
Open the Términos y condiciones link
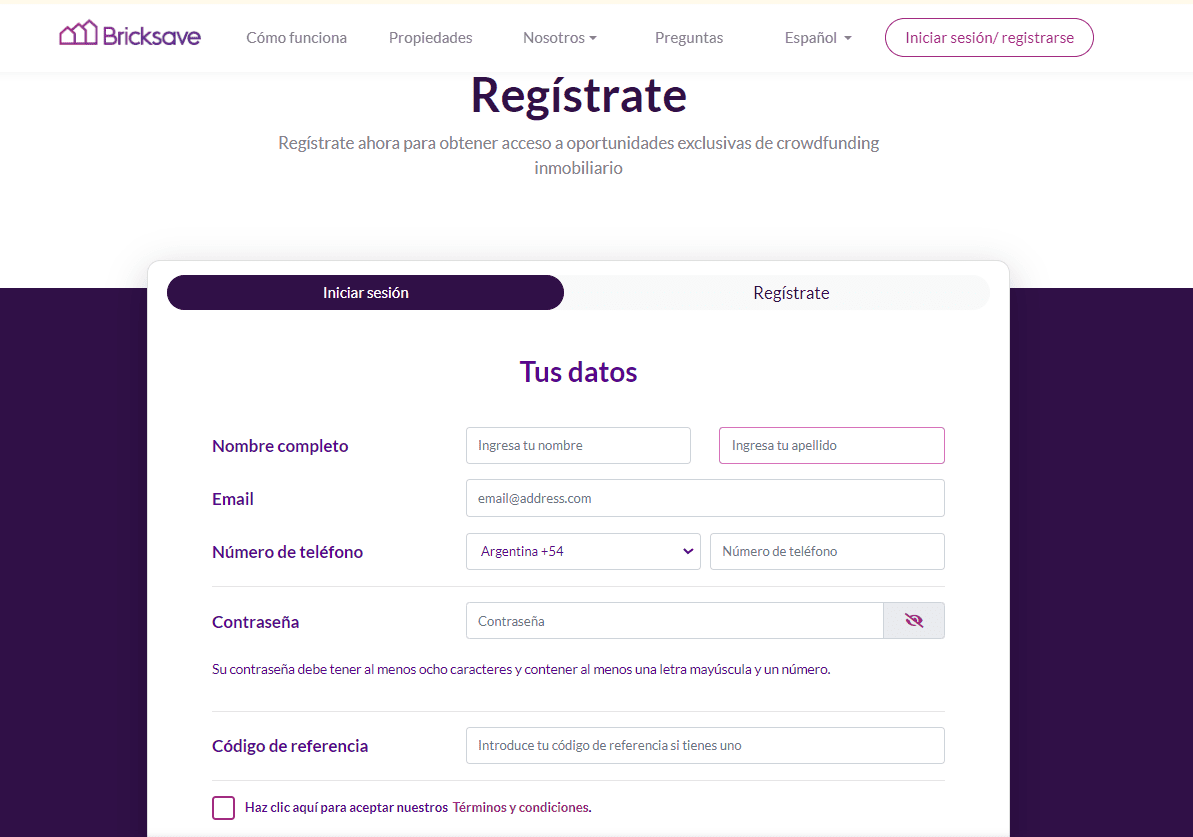(x=521, y=808)
